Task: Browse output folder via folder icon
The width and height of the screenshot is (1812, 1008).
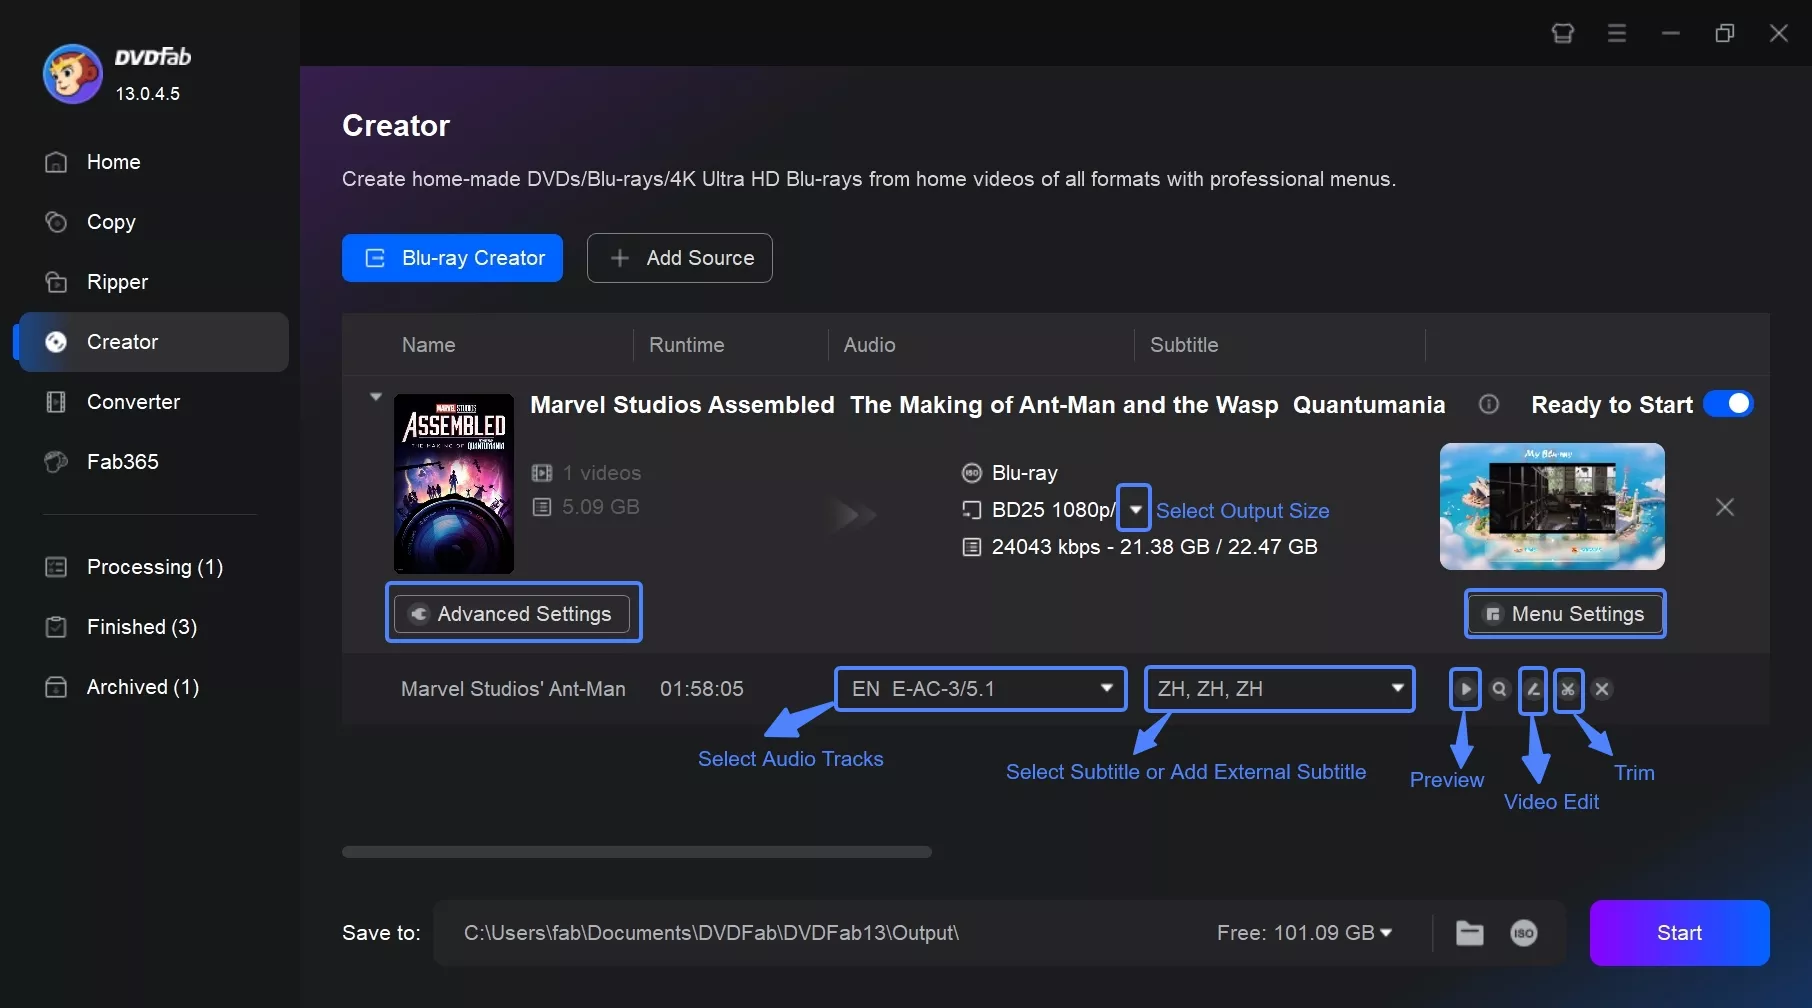Action: click(x=1469, y=933)
